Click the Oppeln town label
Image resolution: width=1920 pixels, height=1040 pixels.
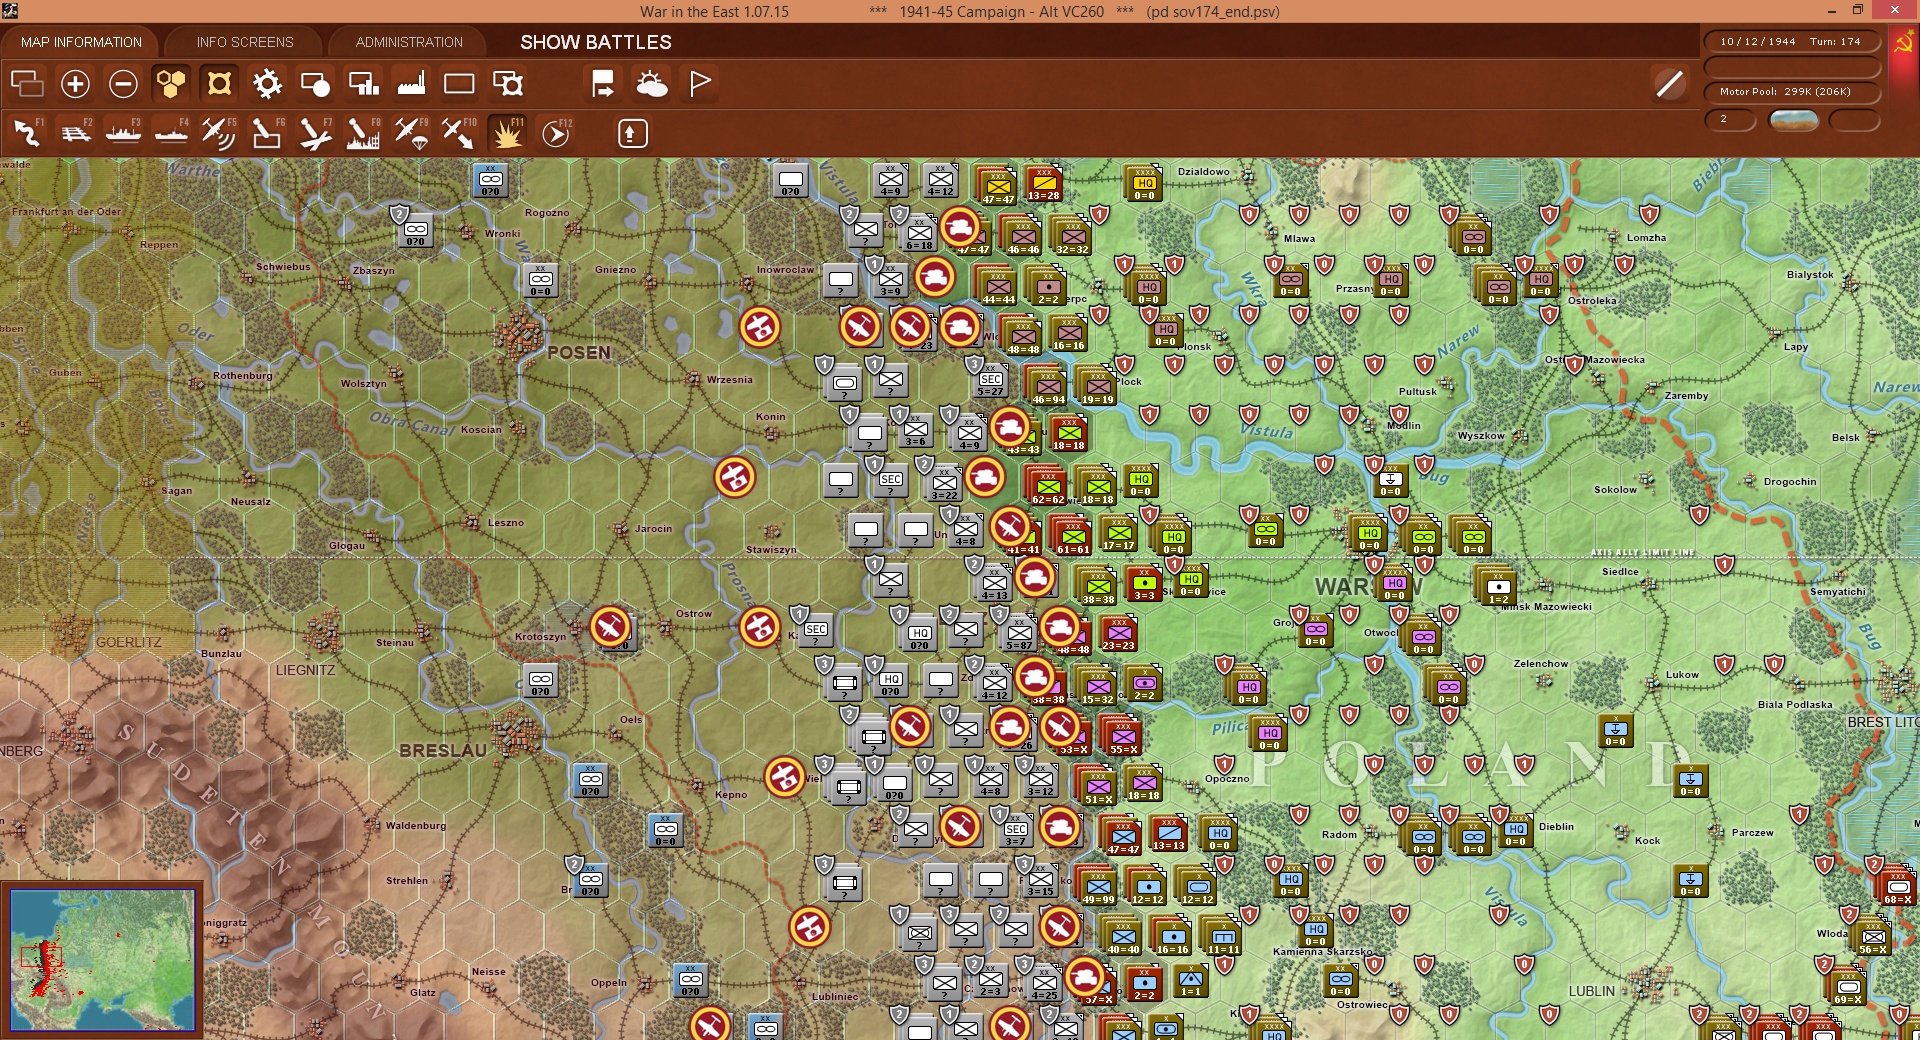(609, 983)
